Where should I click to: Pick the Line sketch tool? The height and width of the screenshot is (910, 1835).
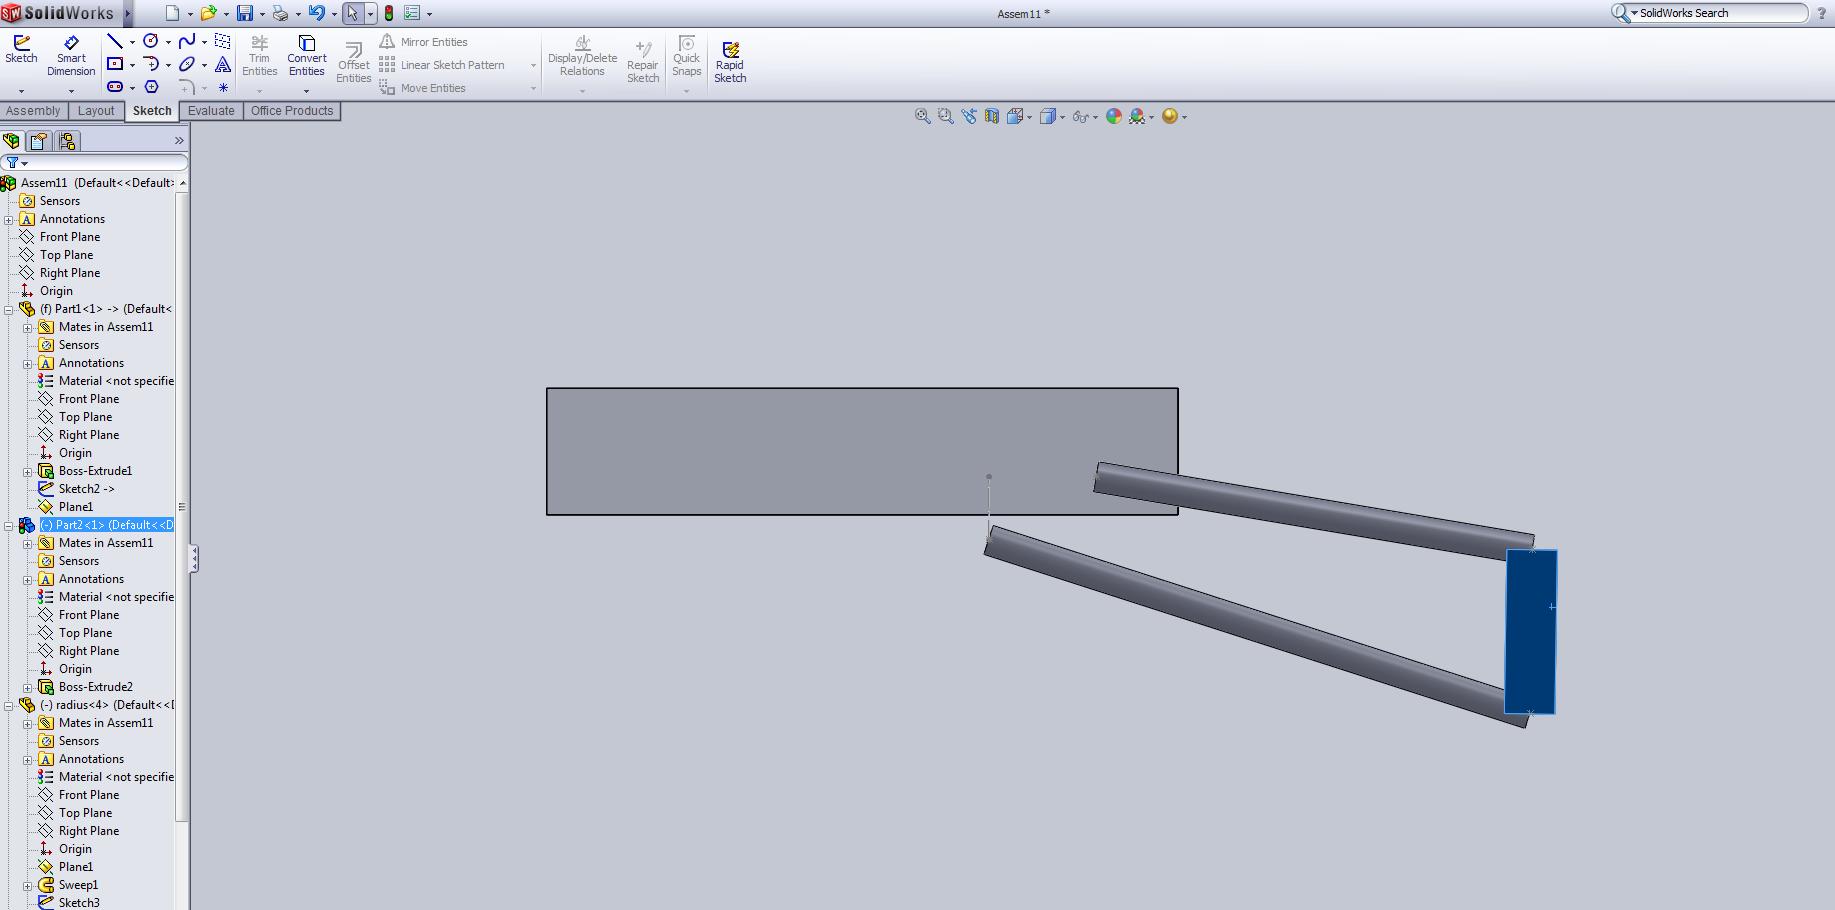click(115, 41)
